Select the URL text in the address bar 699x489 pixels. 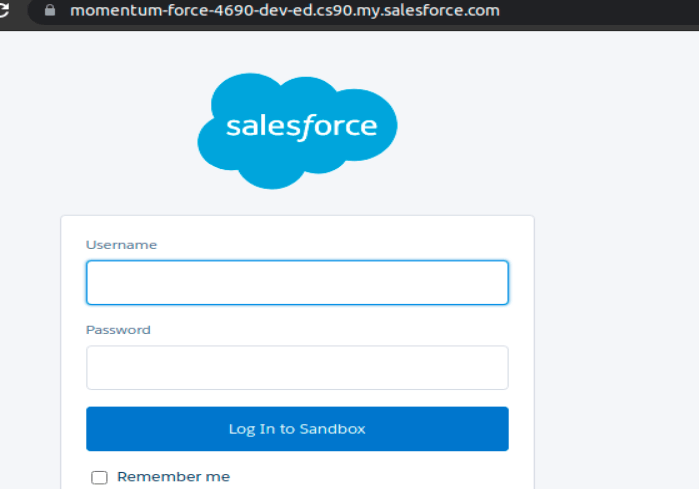[x=285, y=10]
